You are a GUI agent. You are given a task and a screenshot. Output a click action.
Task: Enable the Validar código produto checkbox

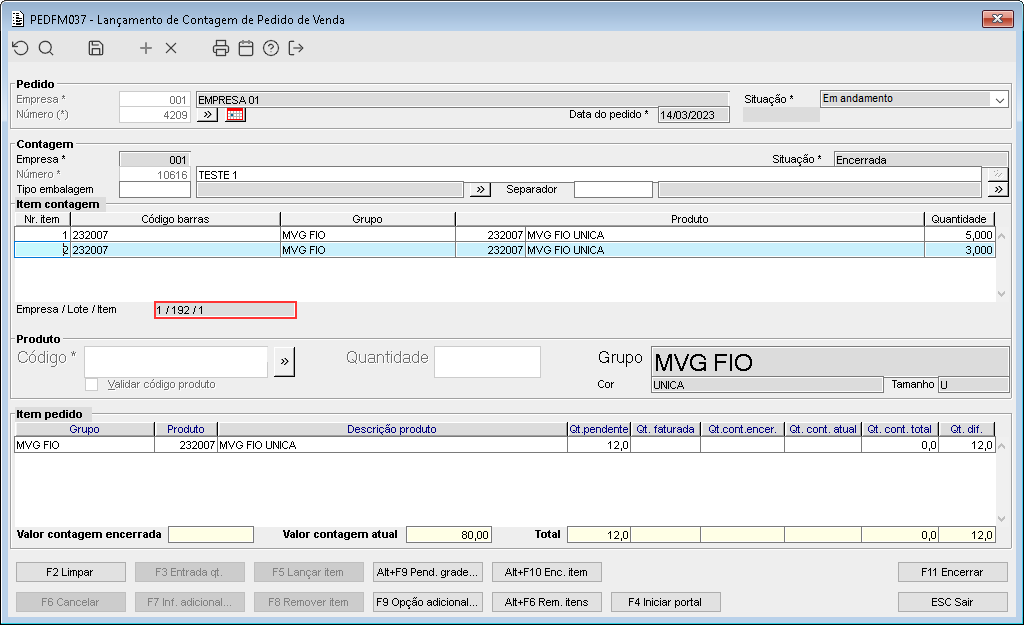click(x=91, y=385)
